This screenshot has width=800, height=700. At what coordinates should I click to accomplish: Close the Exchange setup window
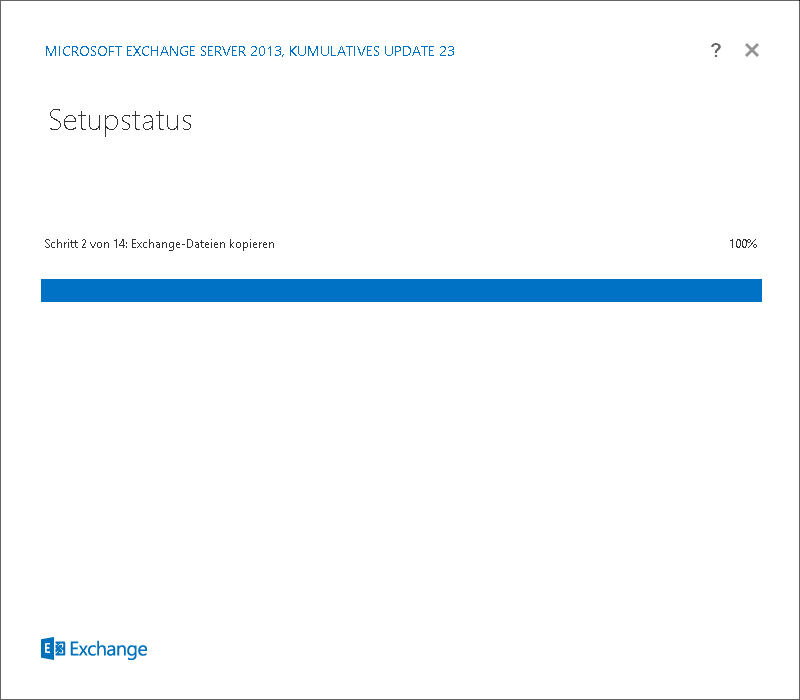752,50
